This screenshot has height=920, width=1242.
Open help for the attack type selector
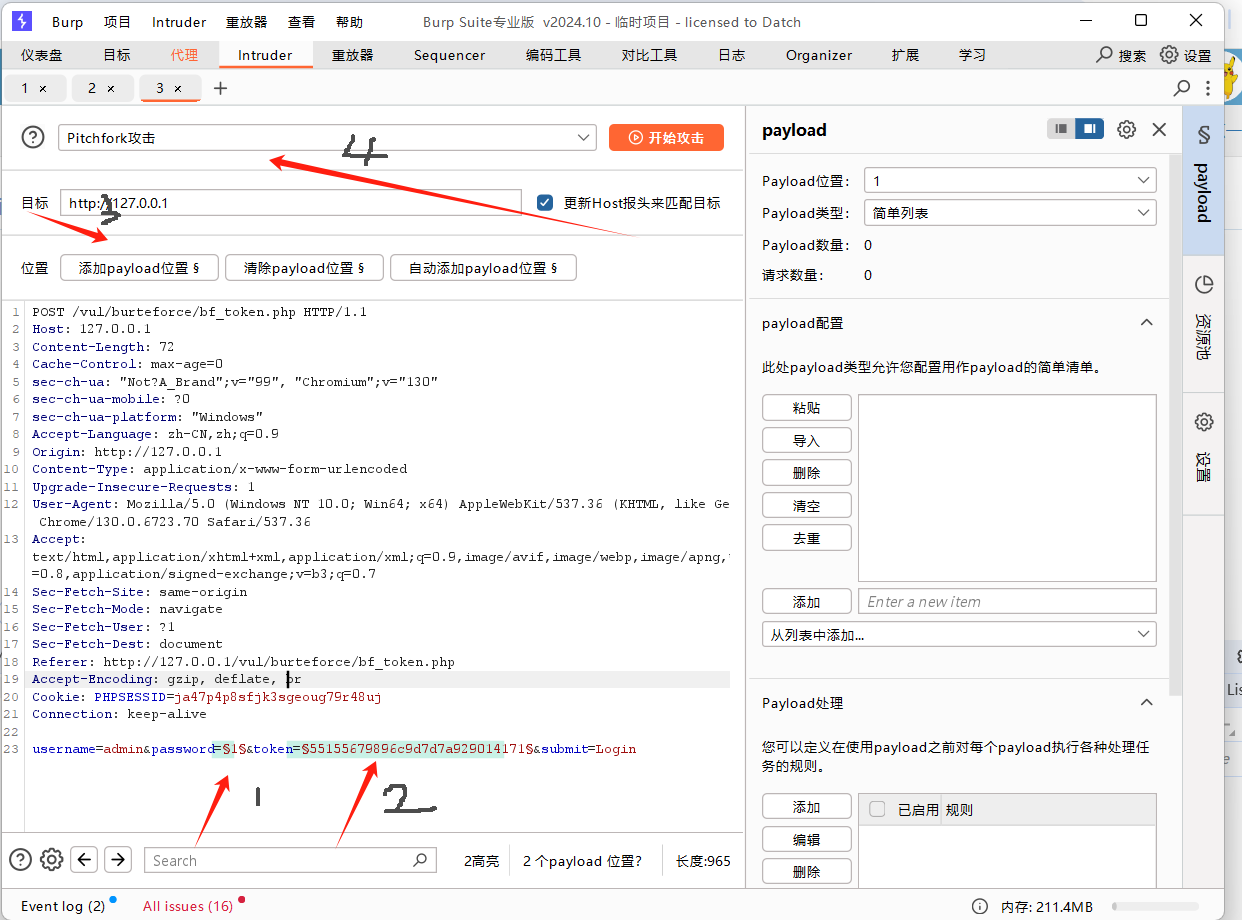(x=33, y=138)
